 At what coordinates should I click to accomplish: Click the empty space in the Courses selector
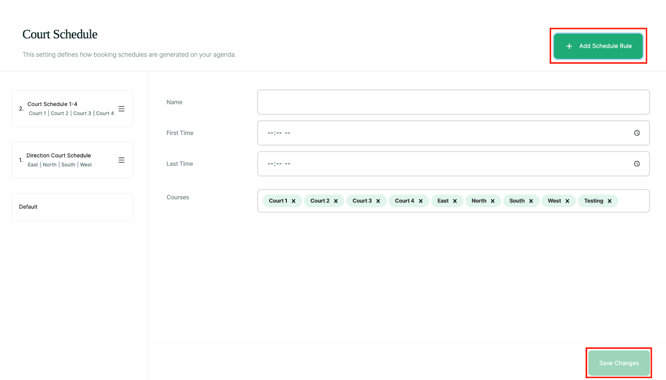coord(633,201)
